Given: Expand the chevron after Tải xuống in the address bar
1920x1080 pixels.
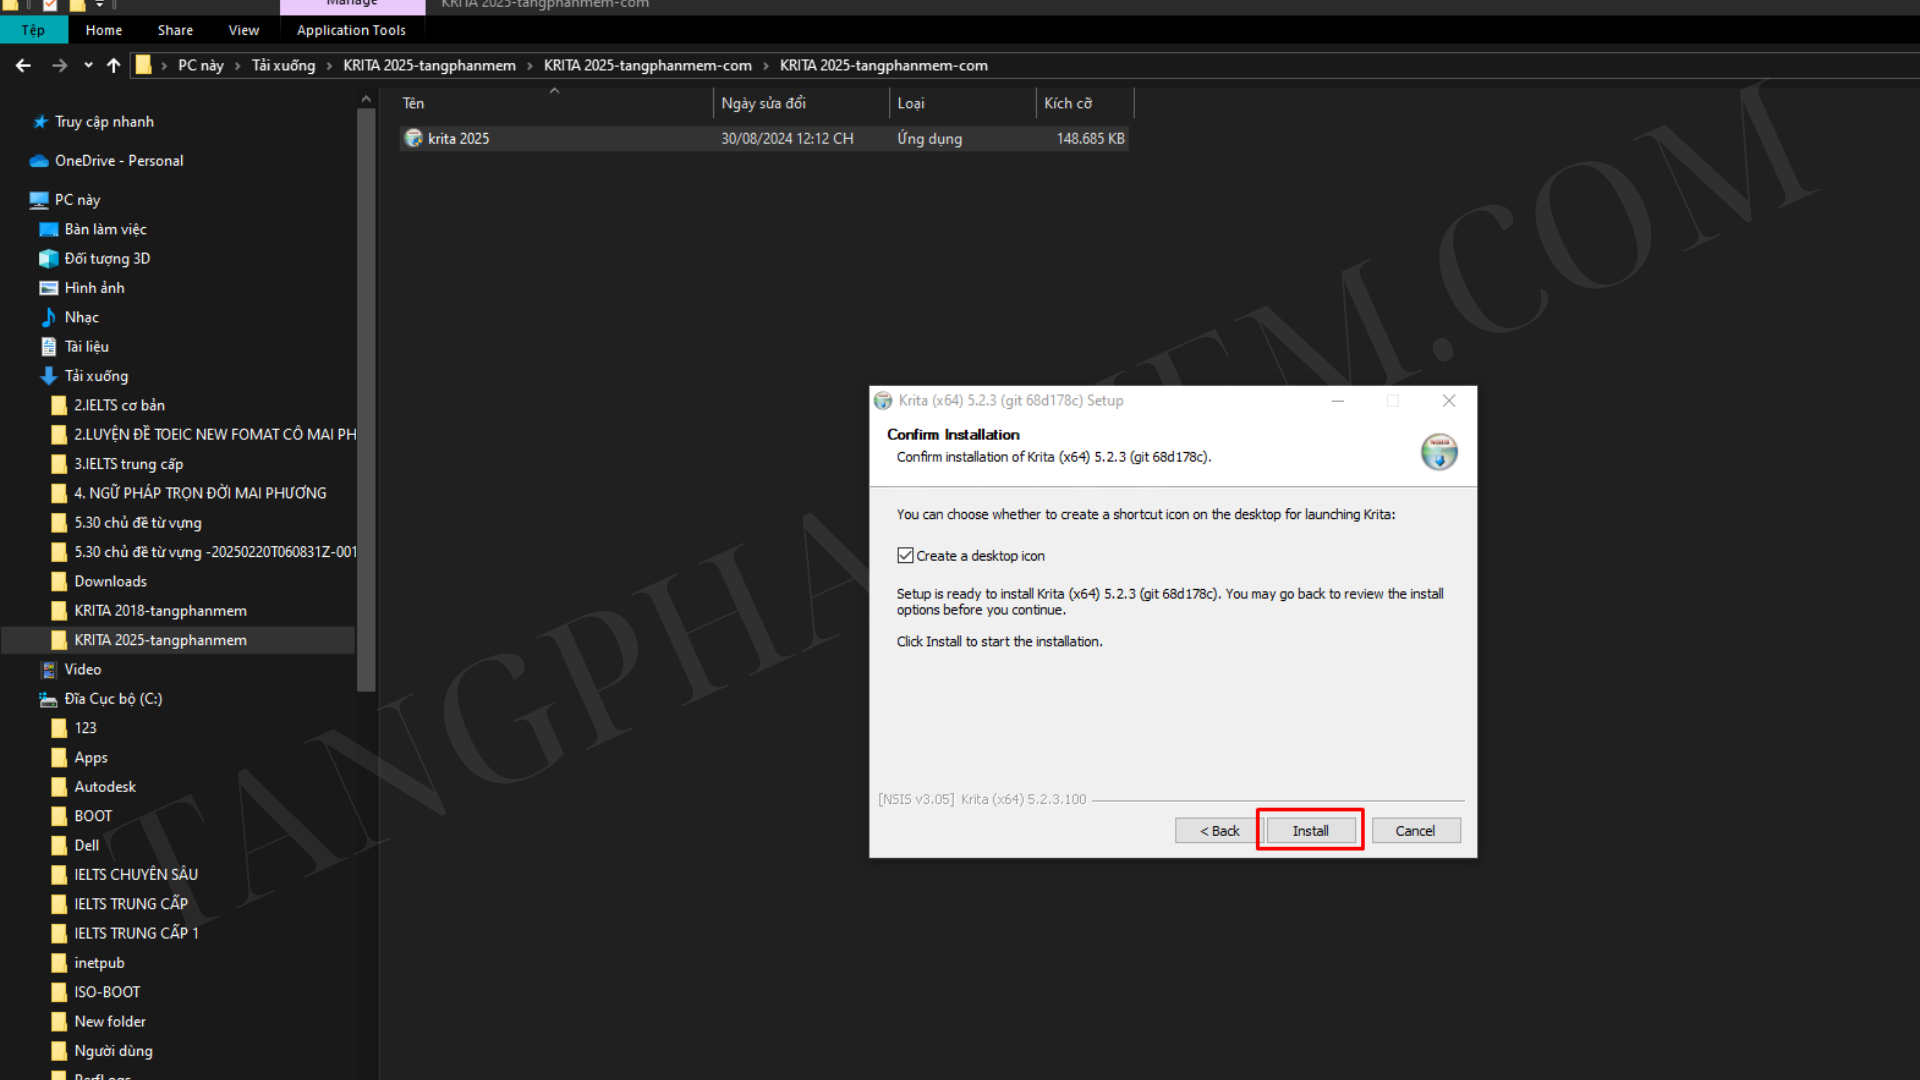Looking at the screenshot, I should tap(329, 66).
